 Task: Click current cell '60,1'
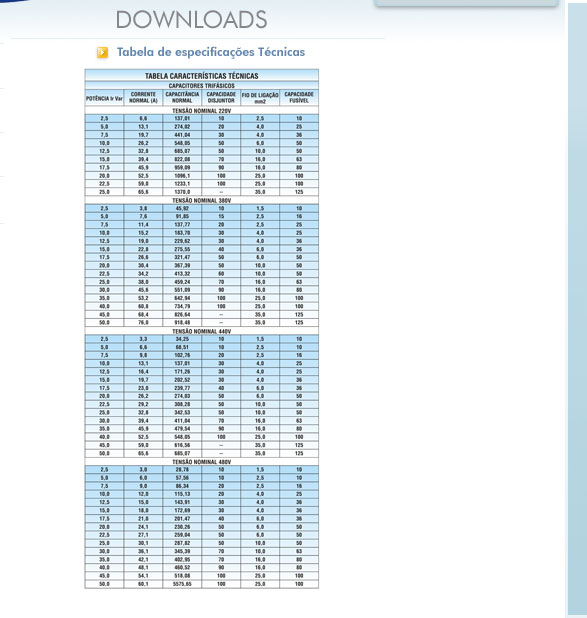tap(143, 584)
